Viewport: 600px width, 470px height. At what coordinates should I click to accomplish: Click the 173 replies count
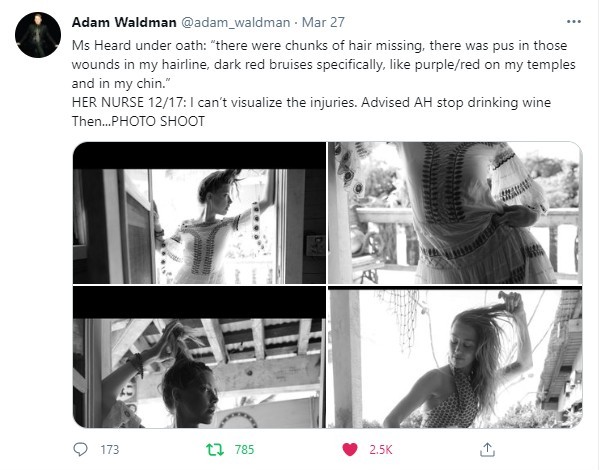[110, 449]
